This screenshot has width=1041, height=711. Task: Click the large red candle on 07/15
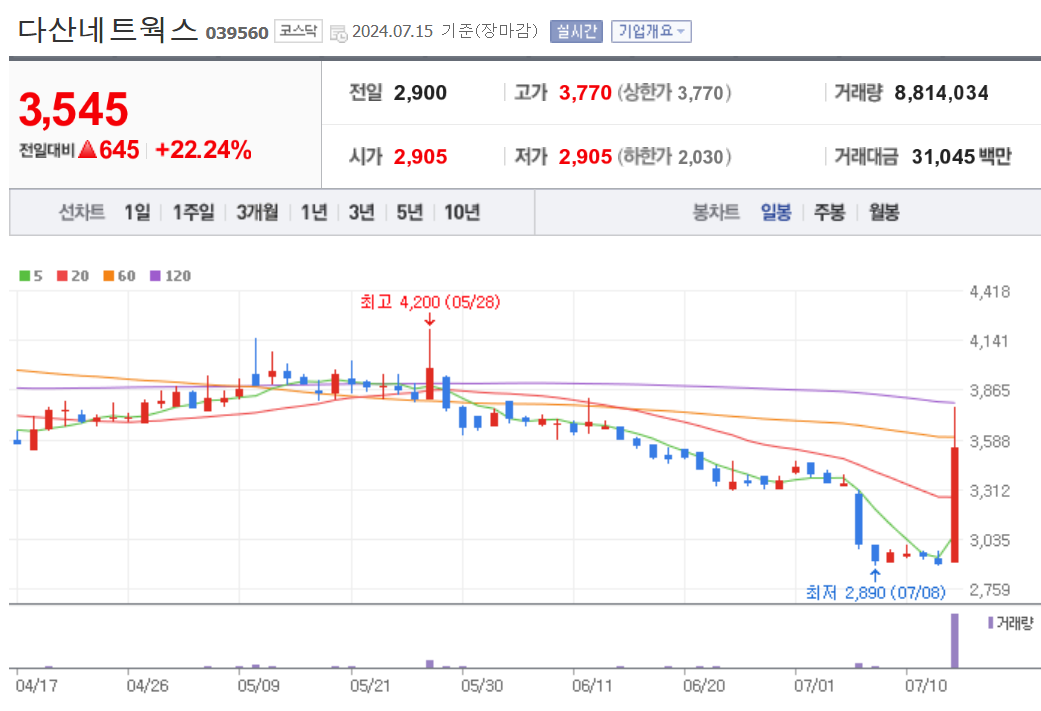click(955, 505)
